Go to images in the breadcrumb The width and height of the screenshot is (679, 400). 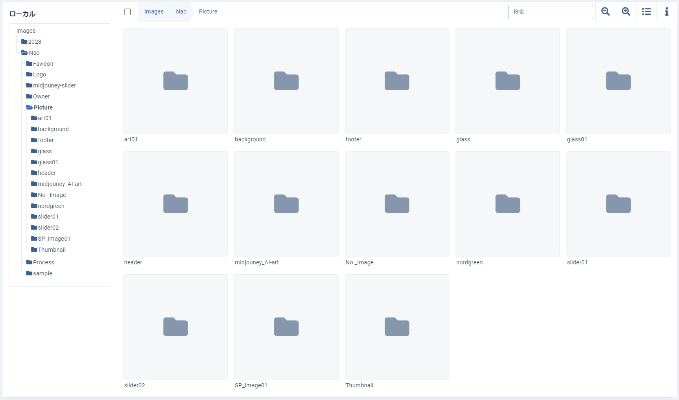(154, 12)
